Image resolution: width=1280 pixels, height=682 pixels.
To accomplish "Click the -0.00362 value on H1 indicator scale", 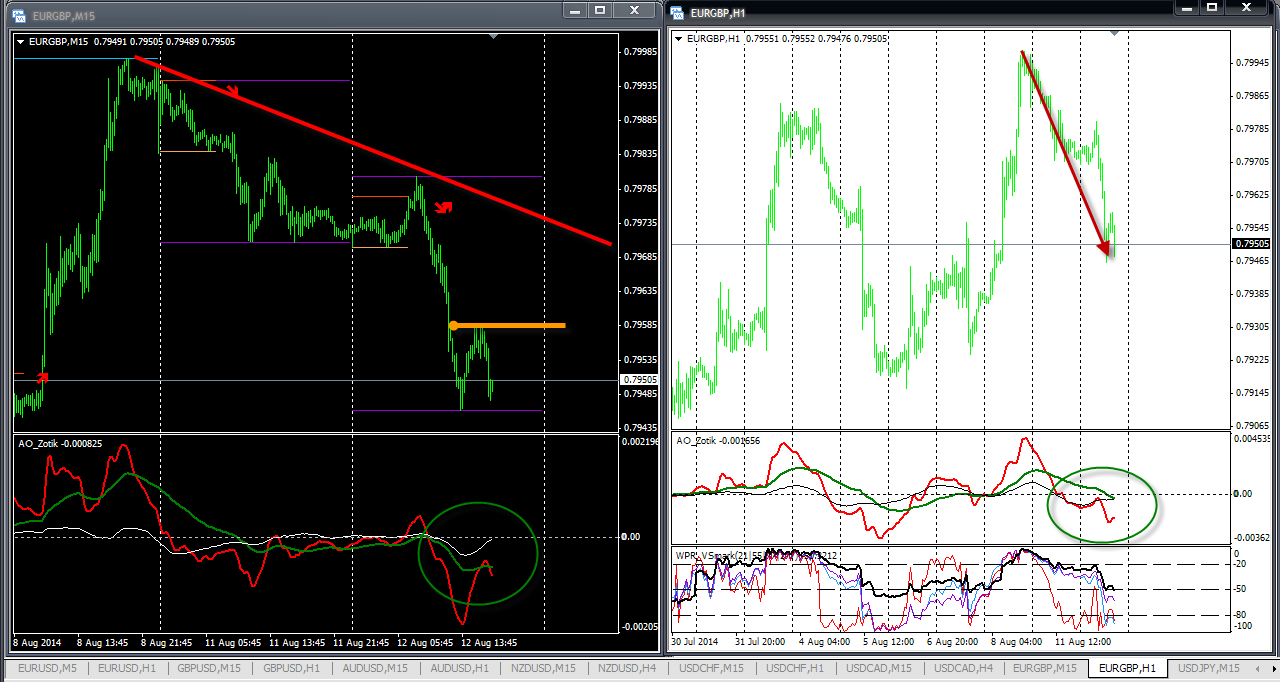I will click(1254, 538).
